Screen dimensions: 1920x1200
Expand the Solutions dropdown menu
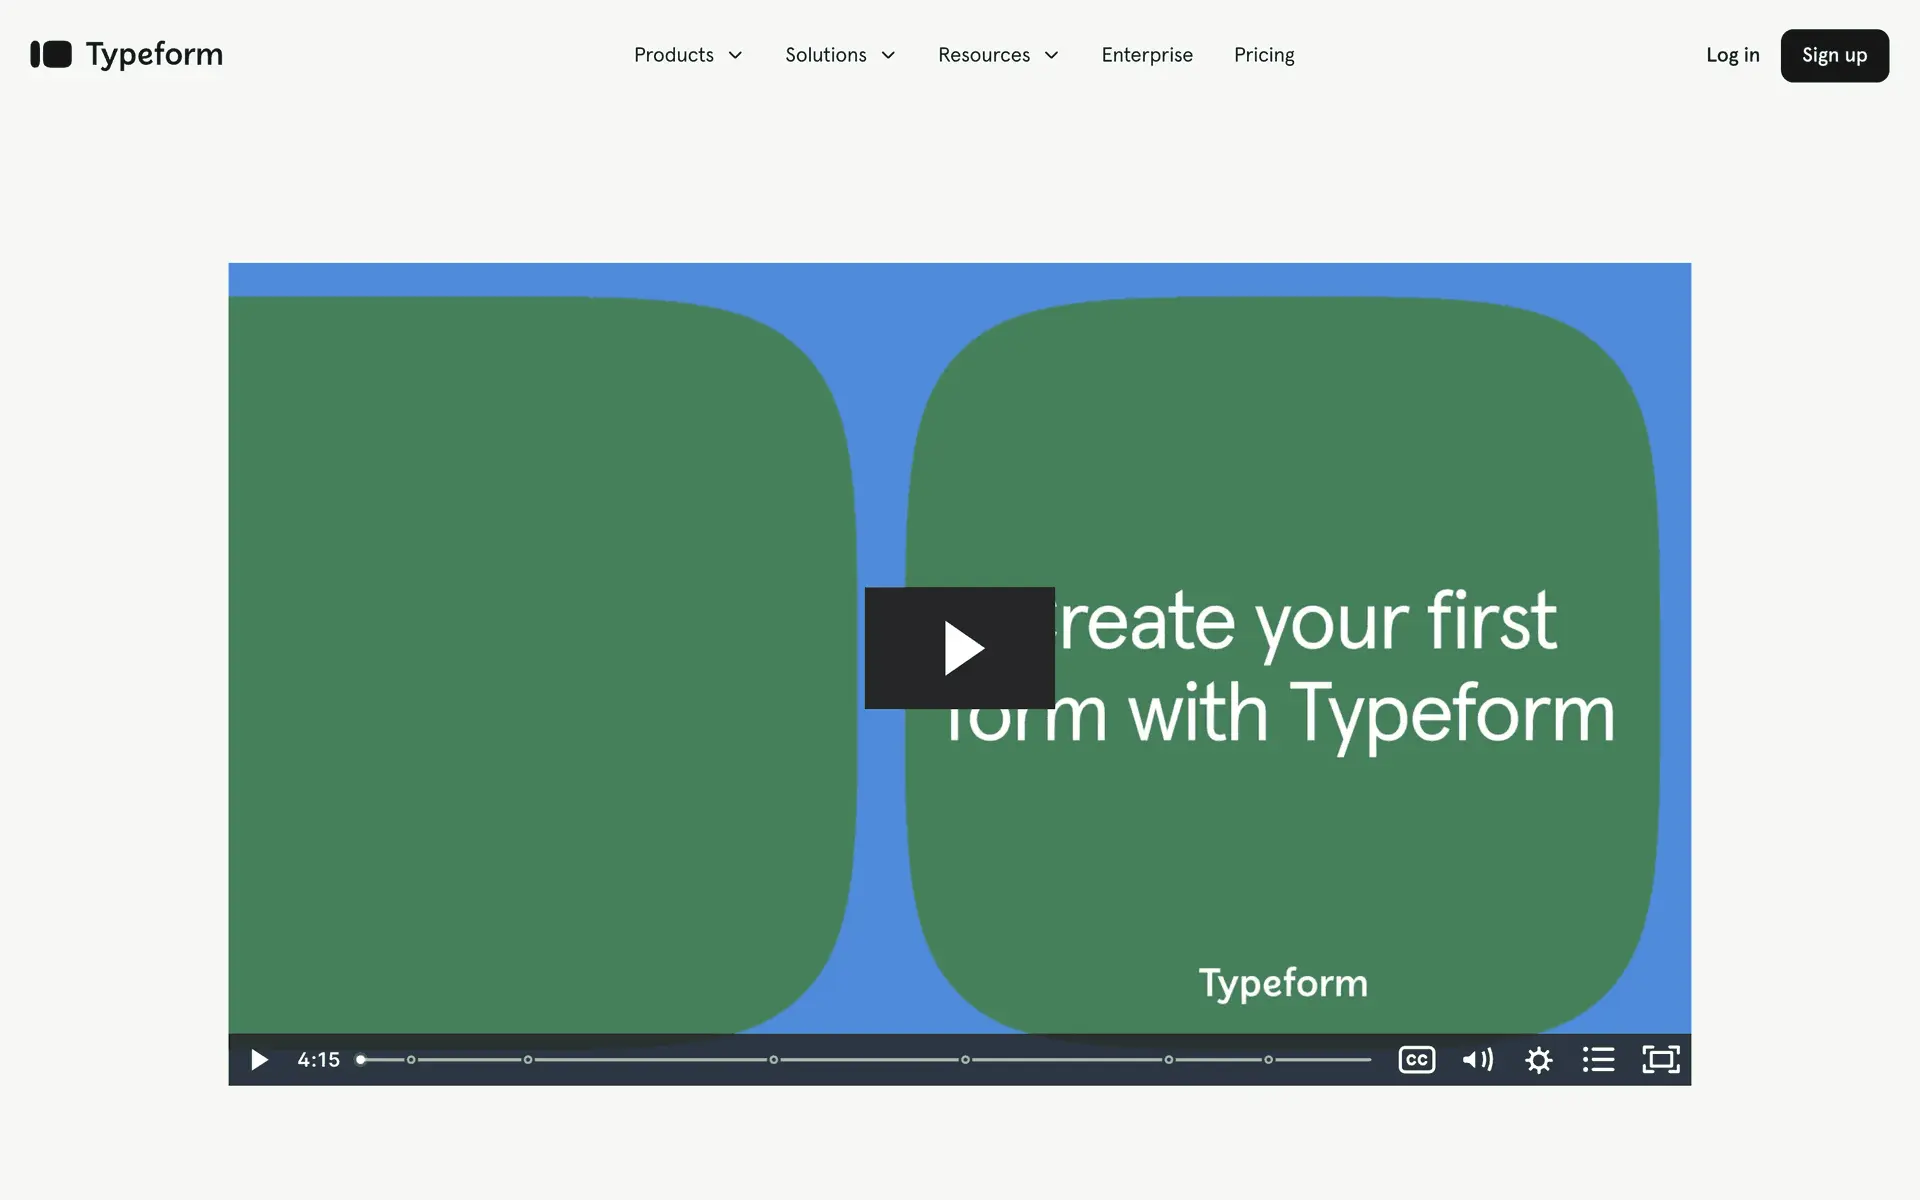tap(840, 55)
